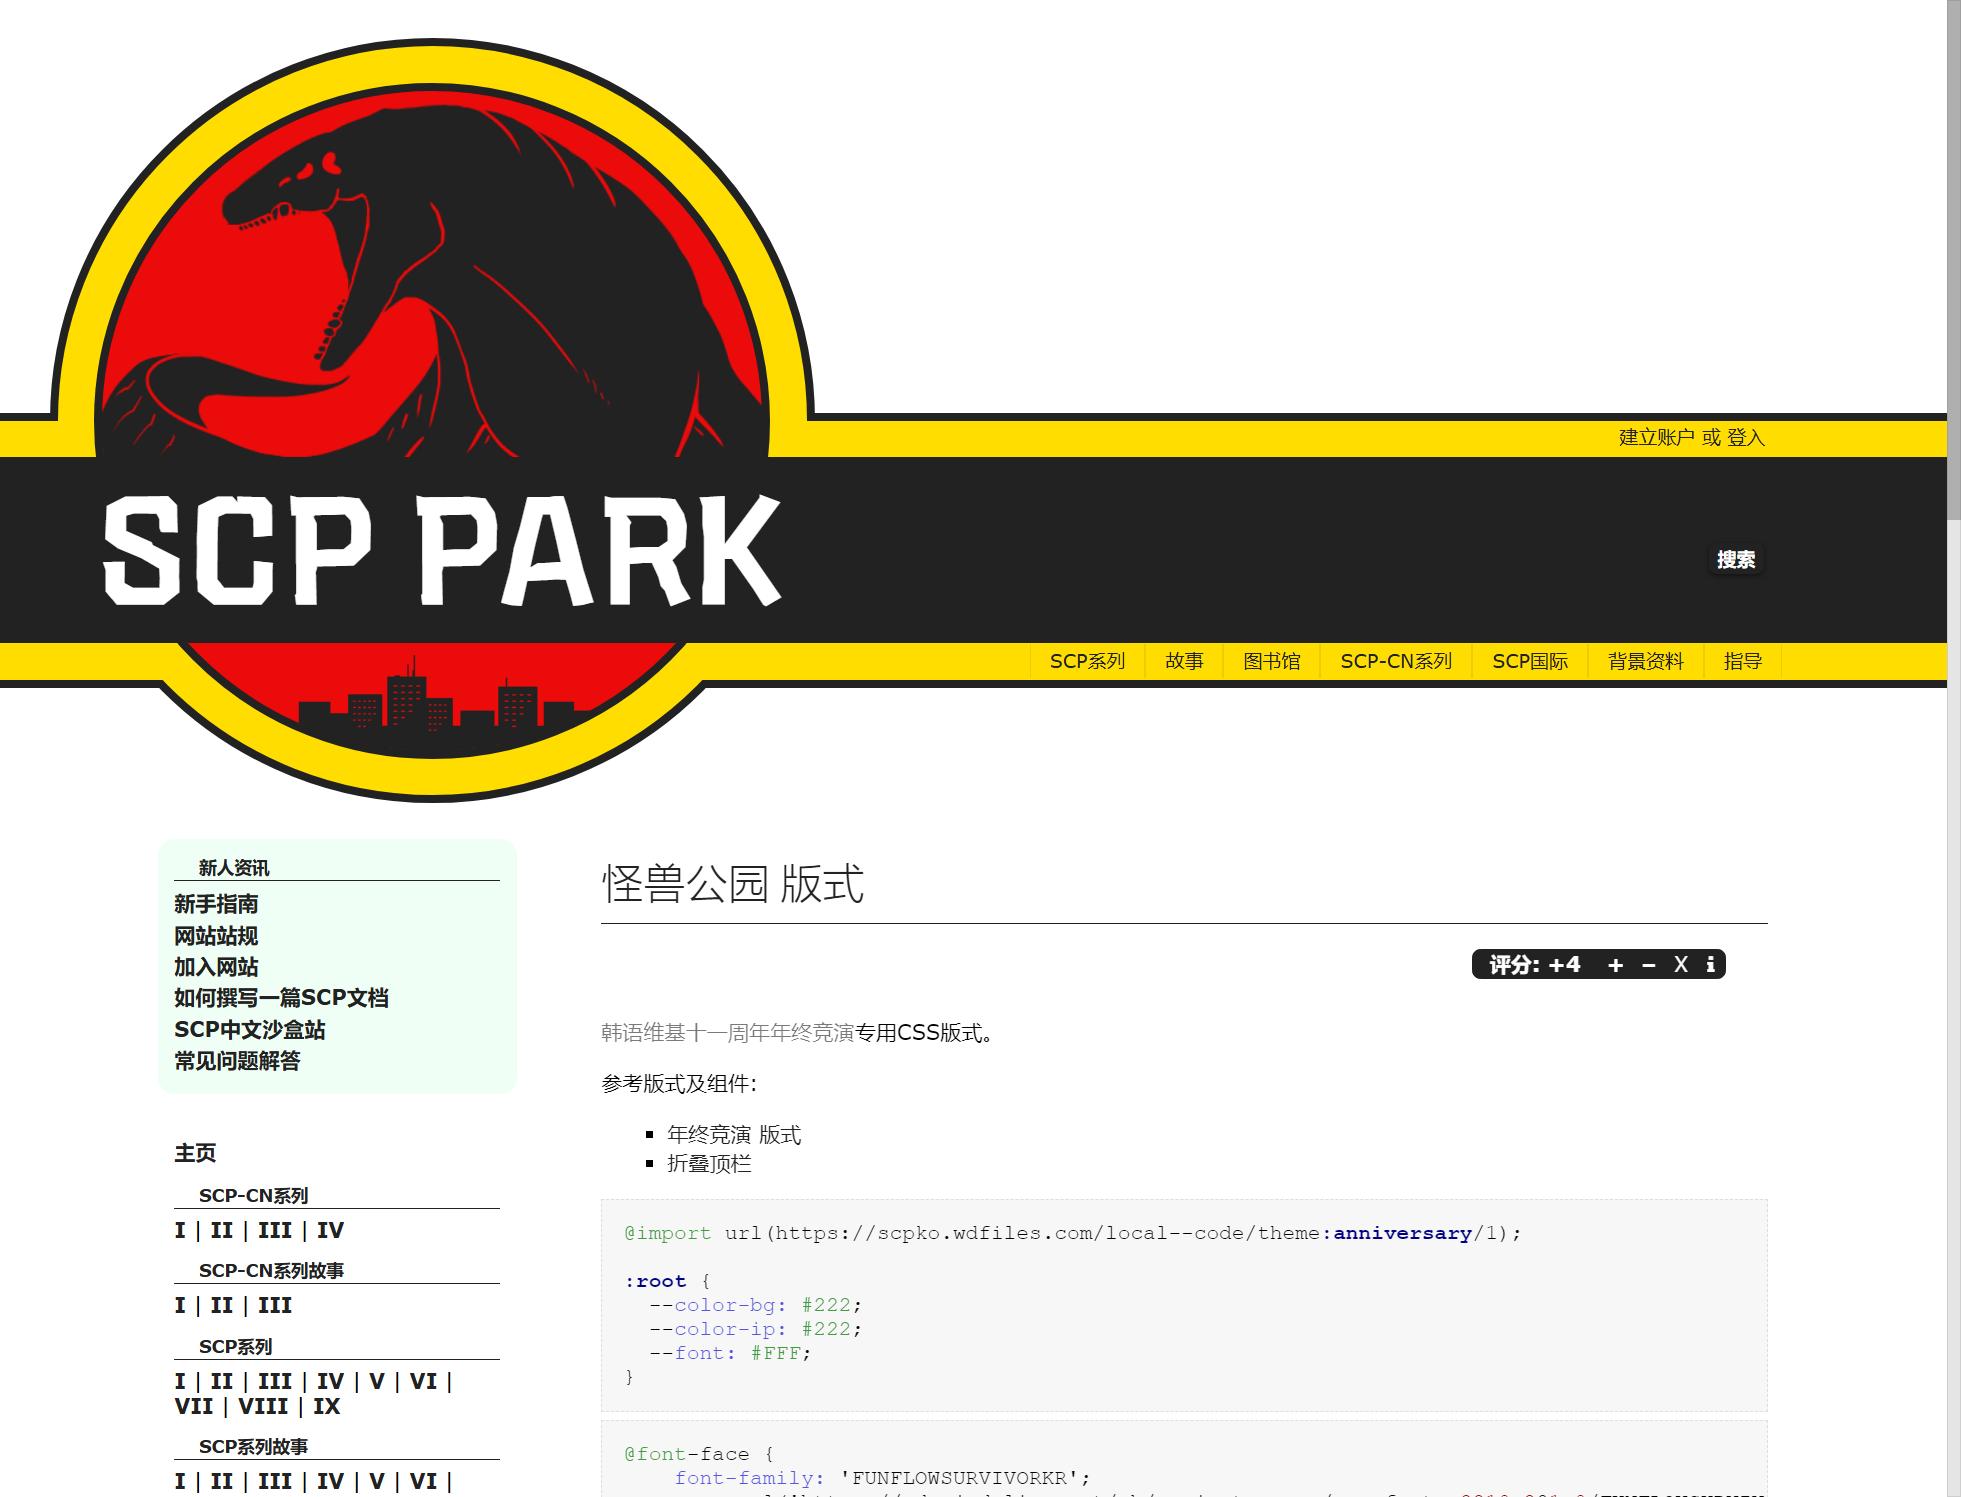Expand the SCP-CN系列 navigation dropdown
The width and height of the screenshot is (1961, 1497).
(x=1396, y=661)
